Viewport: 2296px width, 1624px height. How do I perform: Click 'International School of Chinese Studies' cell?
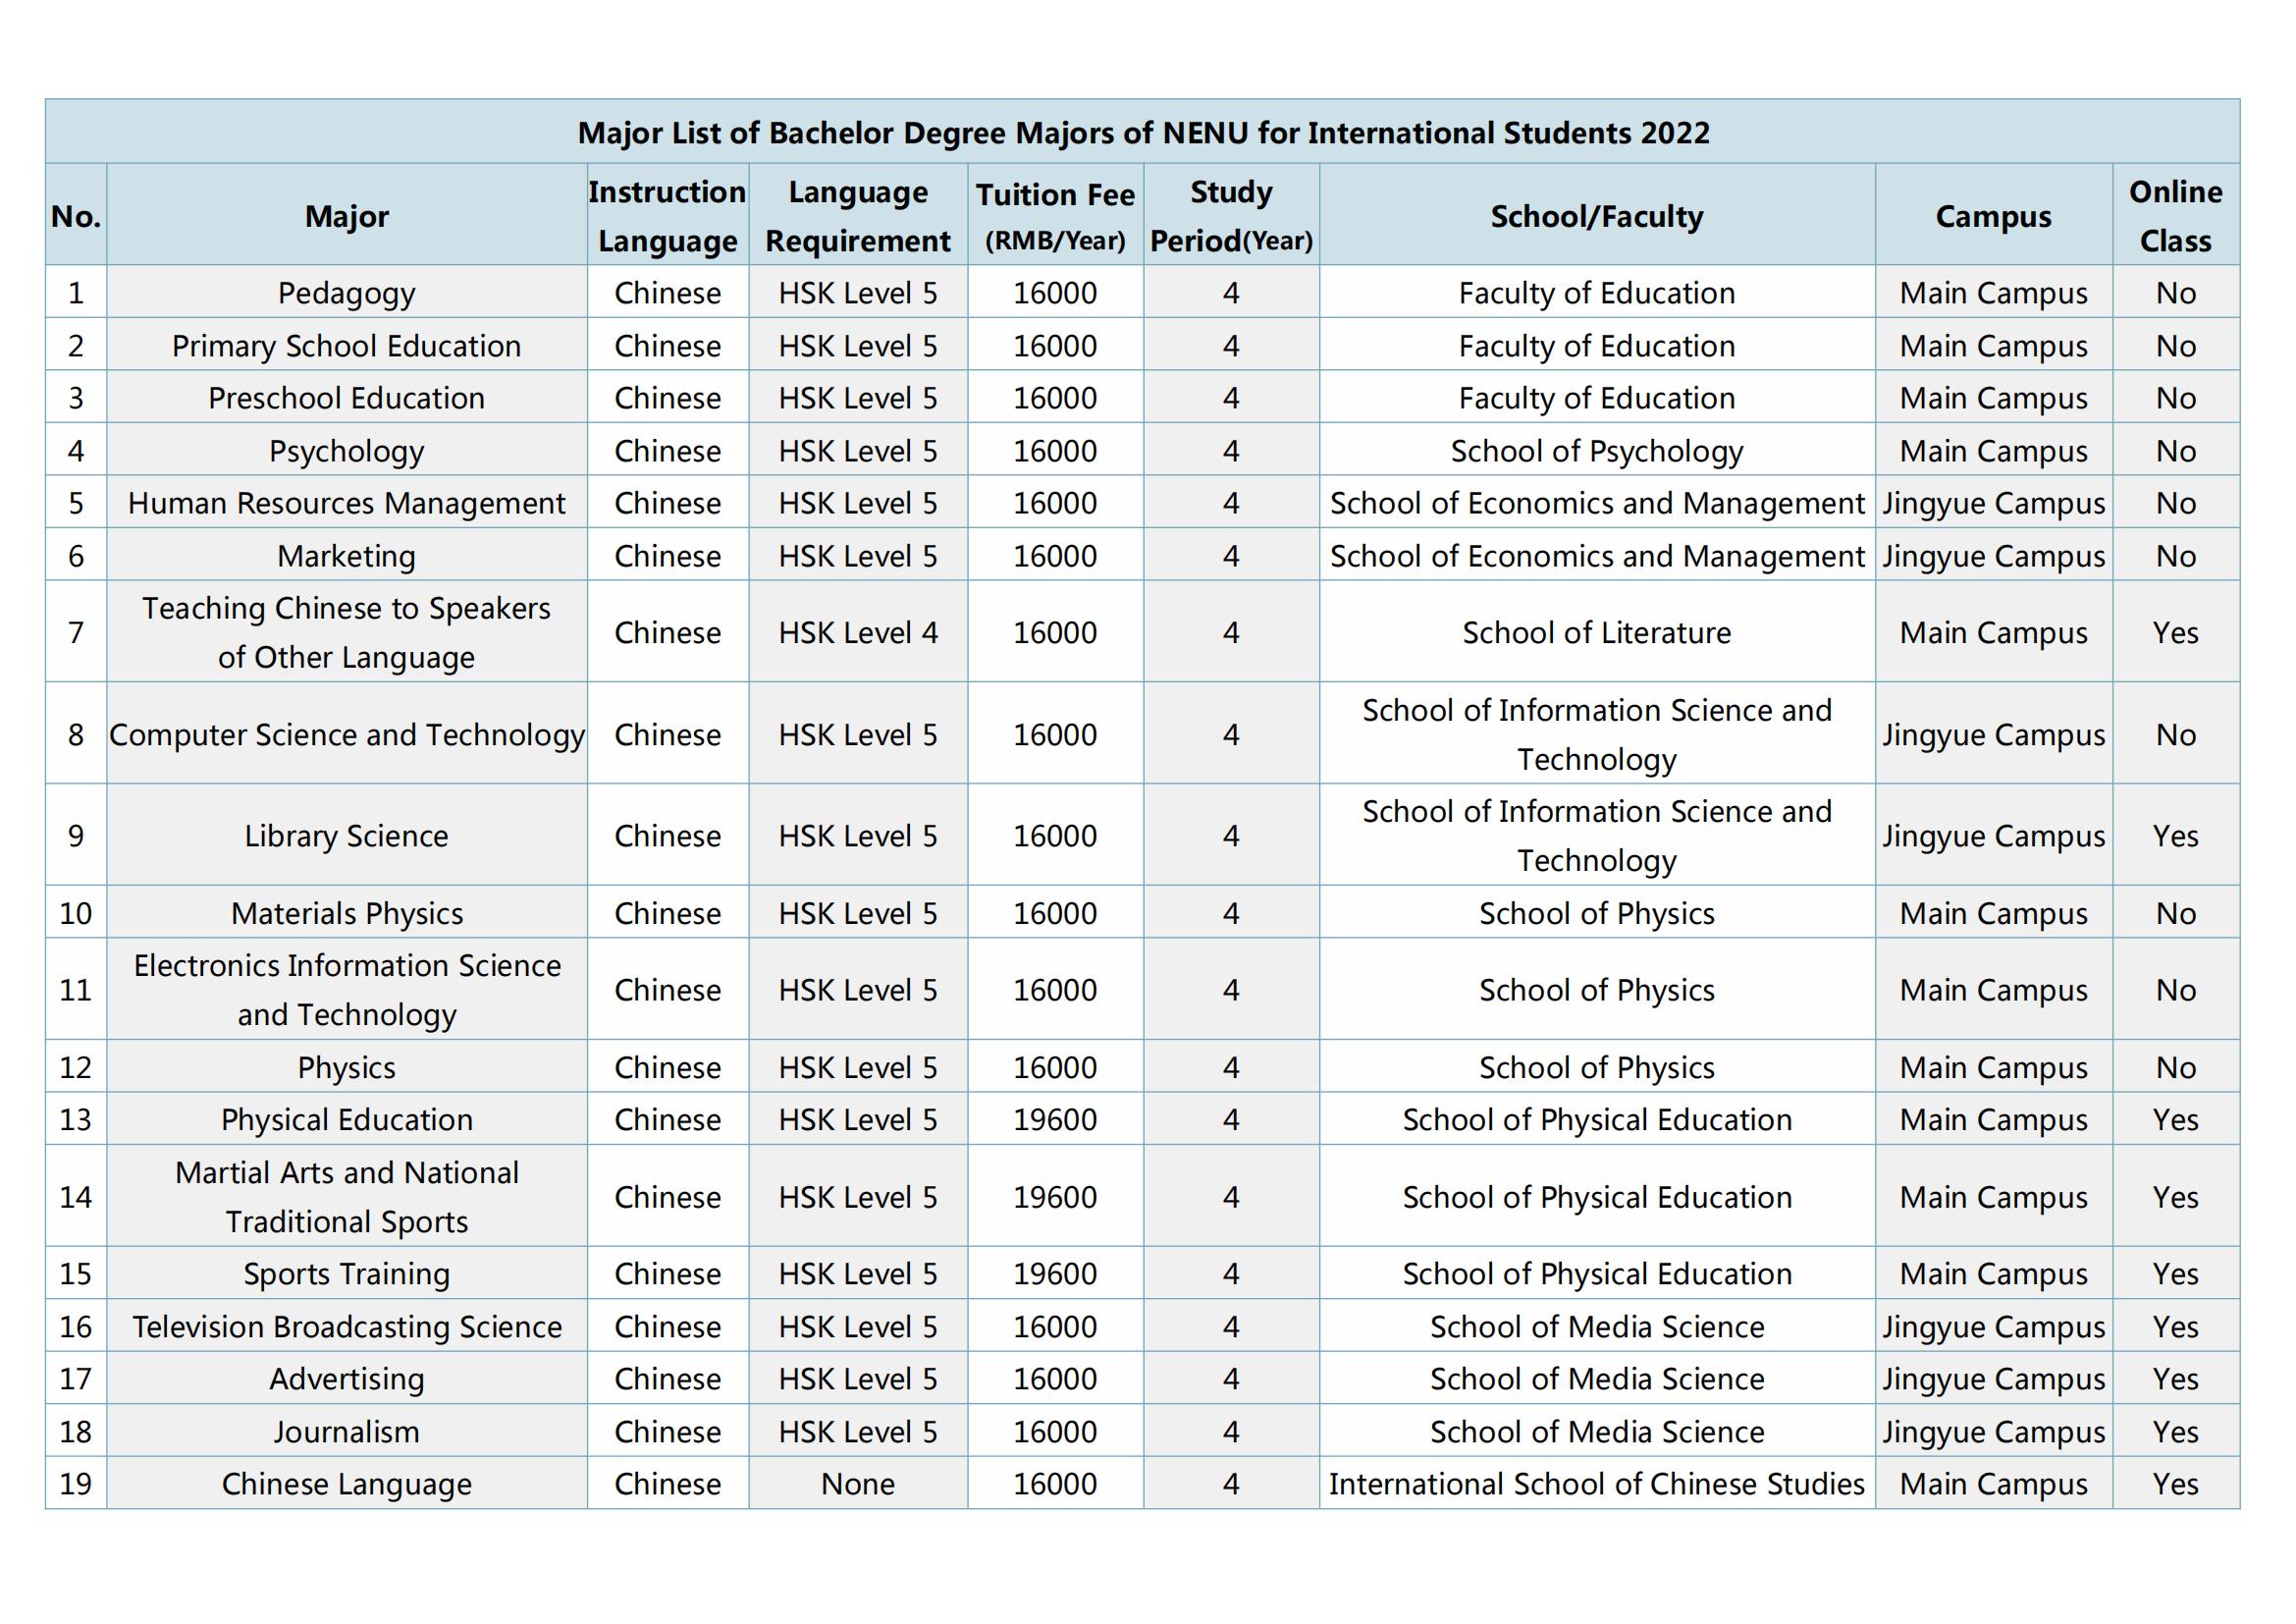pos(1597,1484)
